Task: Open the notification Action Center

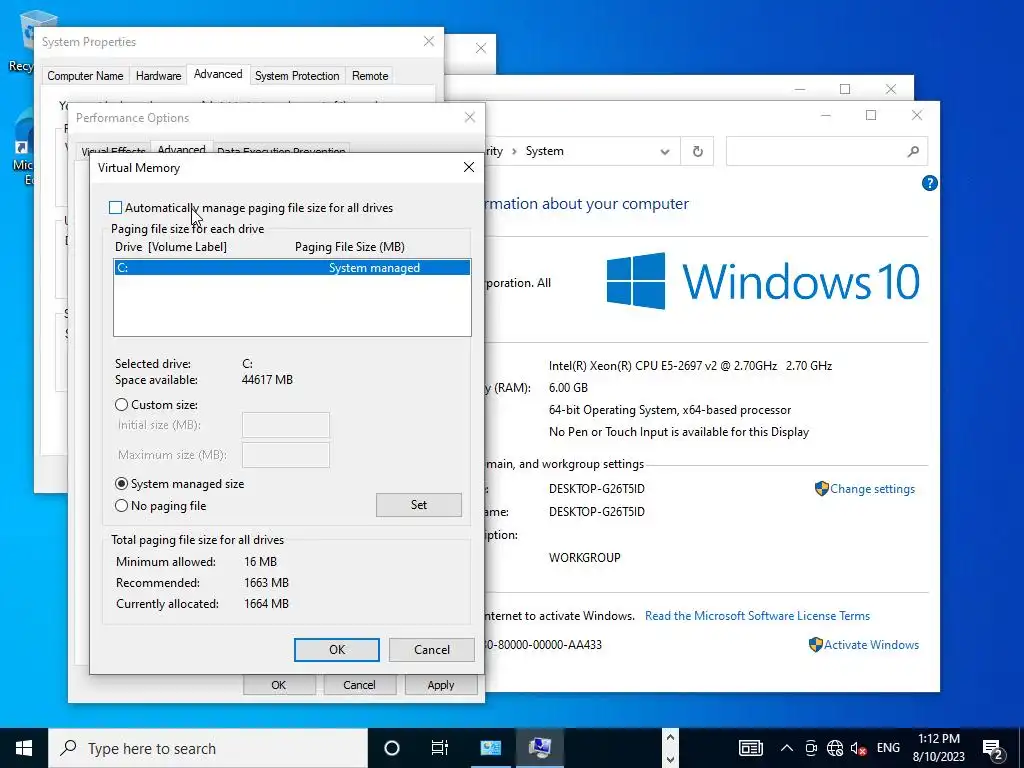Action: pos(993,748)
